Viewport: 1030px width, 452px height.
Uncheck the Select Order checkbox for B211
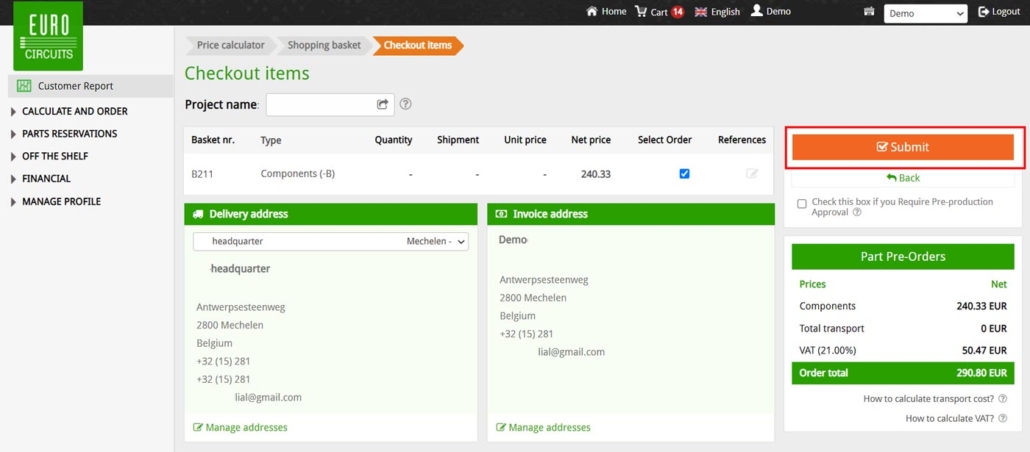point(684,174)
